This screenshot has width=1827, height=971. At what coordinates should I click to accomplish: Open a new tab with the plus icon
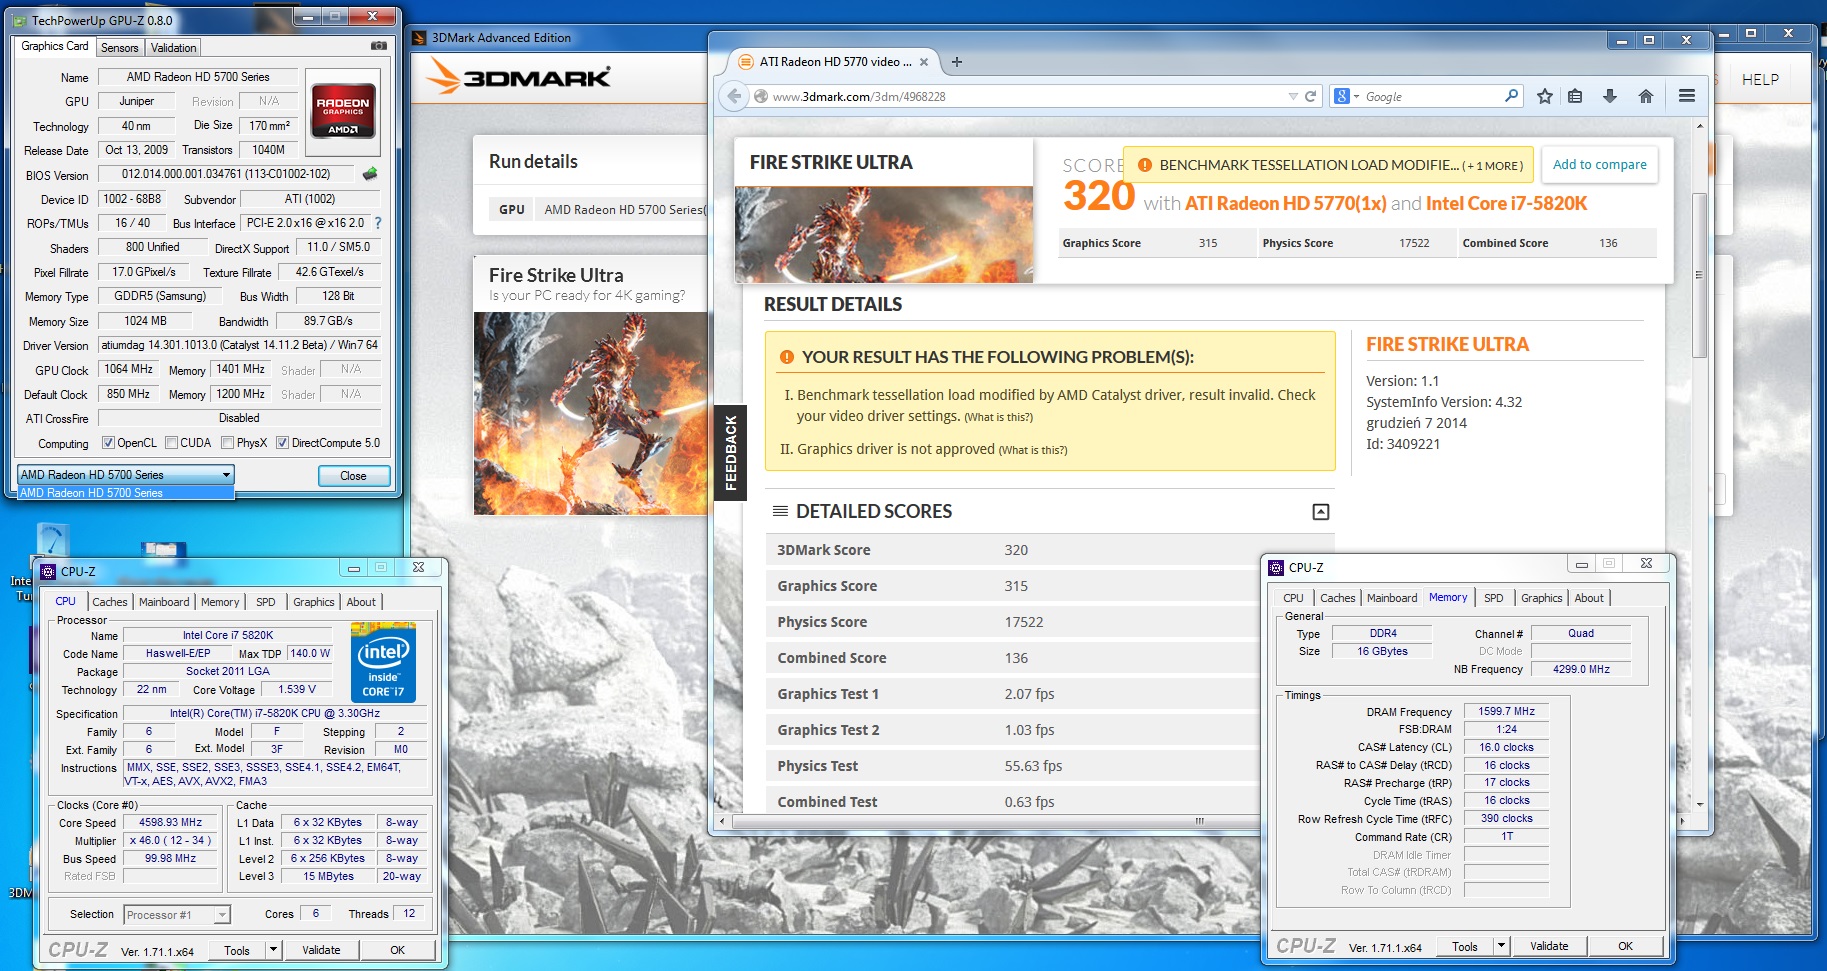pyautogui.click(x=957, y=62)
